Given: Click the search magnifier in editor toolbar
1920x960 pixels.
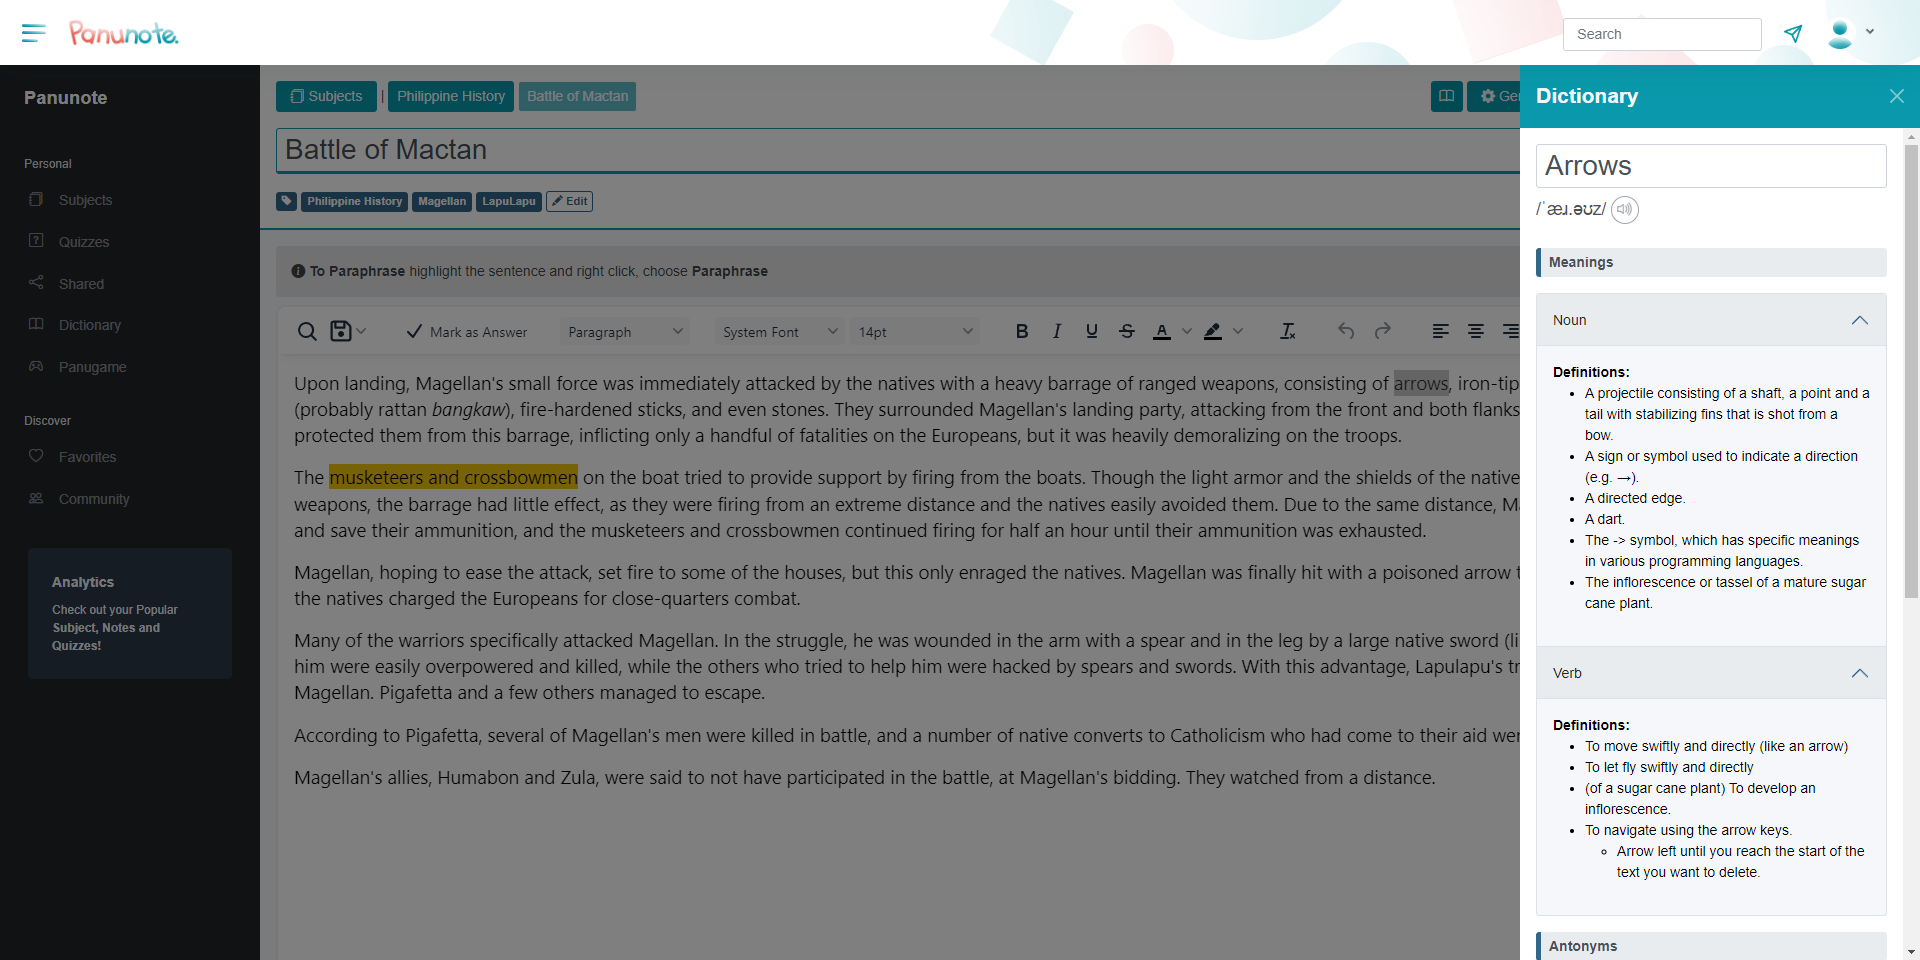Looking at the screenshot, I should pos(307,332).
